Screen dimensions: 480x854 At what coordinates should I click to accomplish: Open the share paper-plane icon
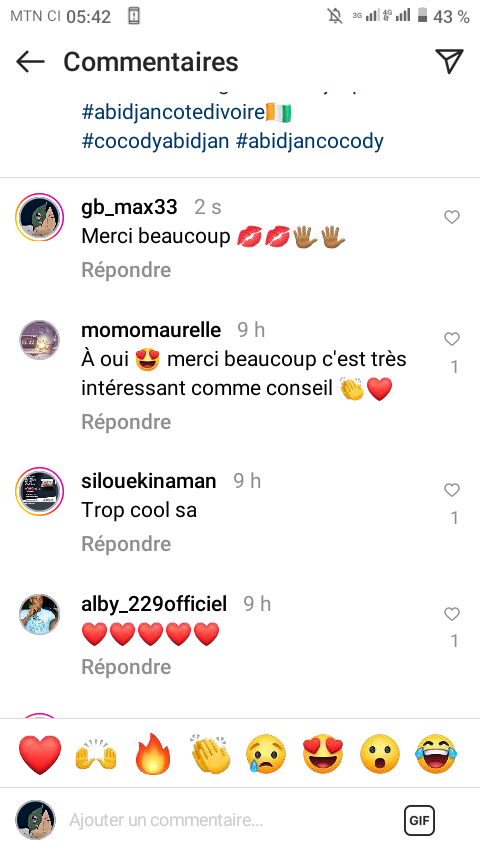pos(449,61)
